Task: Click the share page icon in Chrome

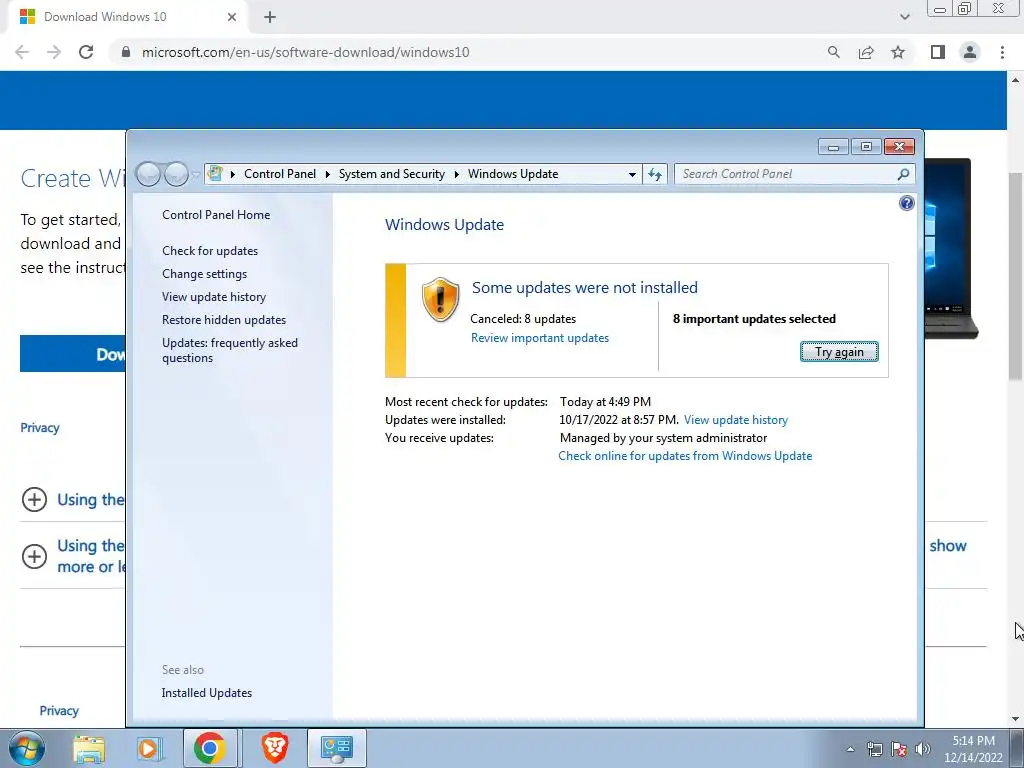Action: 866,52
